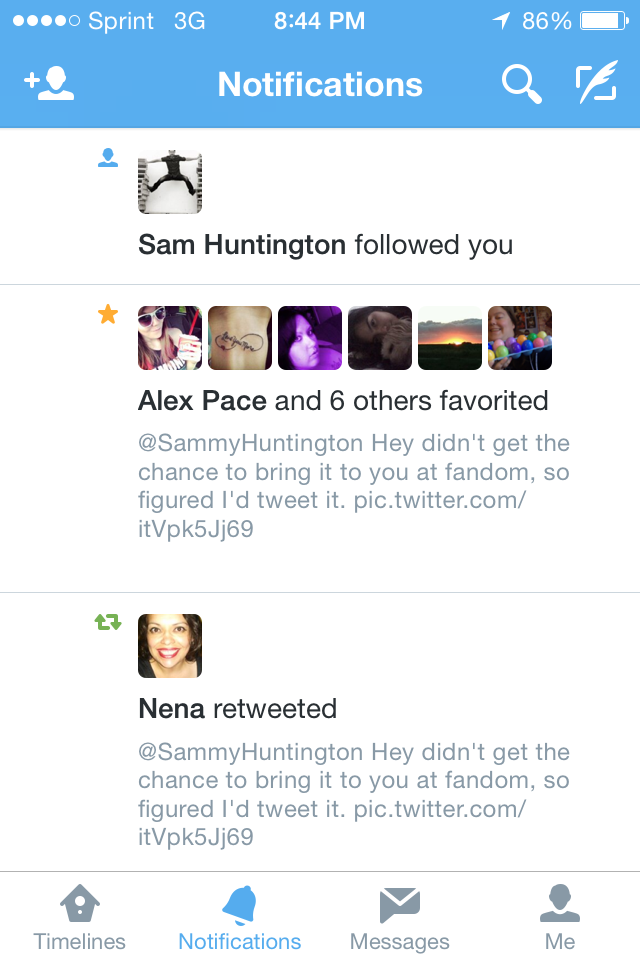Open the search magnifier icon
Image resolution: width=640 pixels, height=960 pixels.
tap(521, 84)
